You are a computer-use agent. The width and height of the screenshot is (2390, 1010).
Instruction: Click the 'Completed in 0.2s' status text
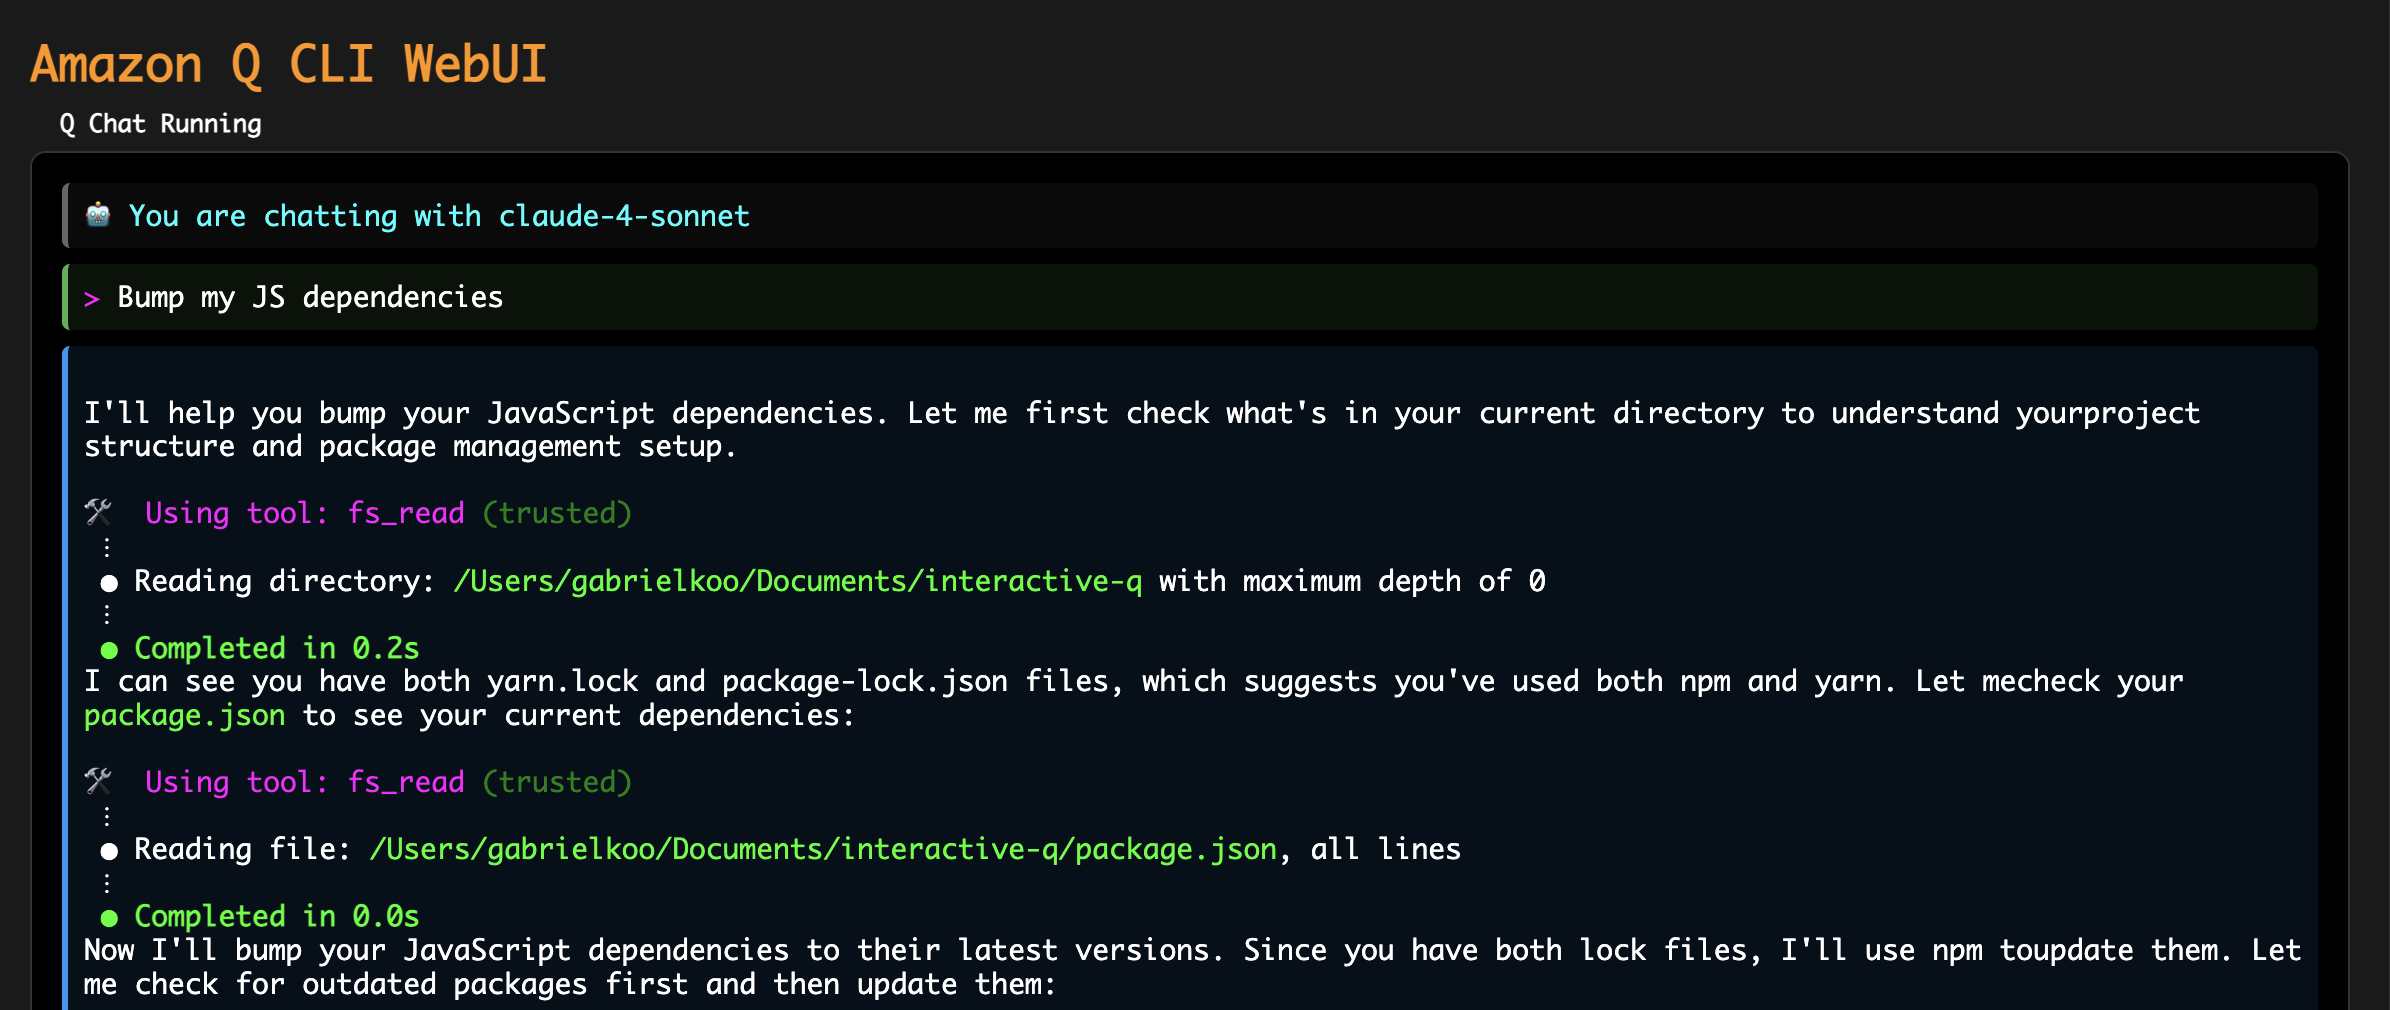tap(276, 648)
